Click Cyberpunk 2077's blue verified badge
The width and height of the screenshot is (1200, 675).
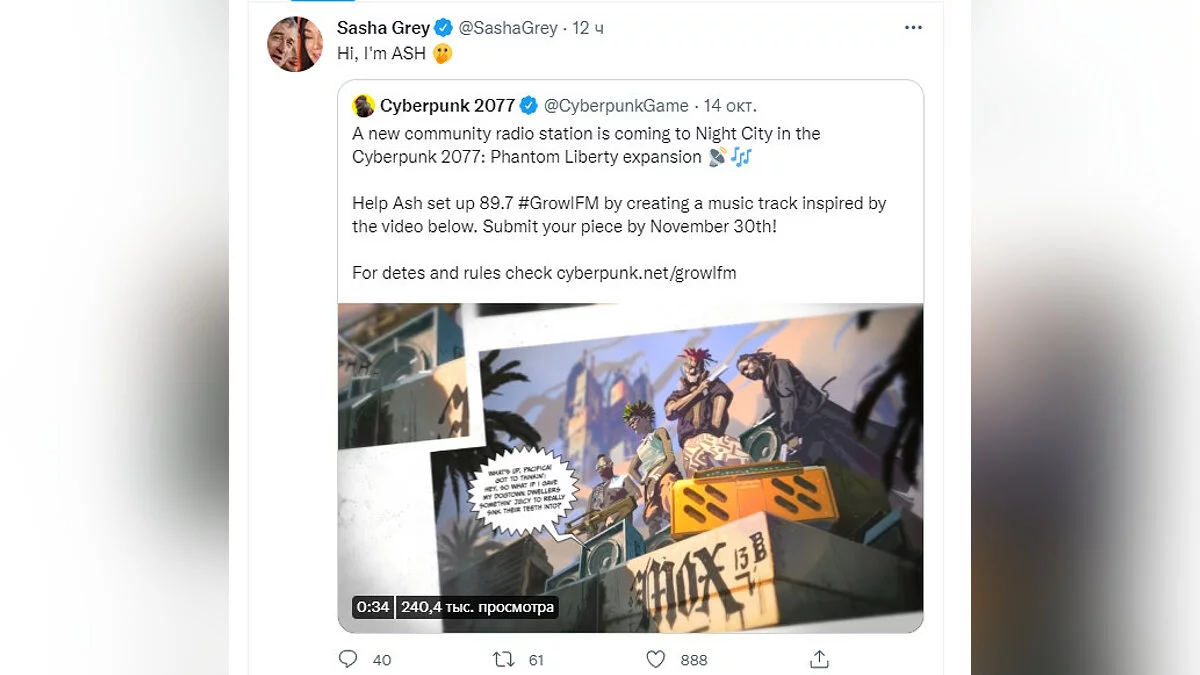tap(529, 106)
